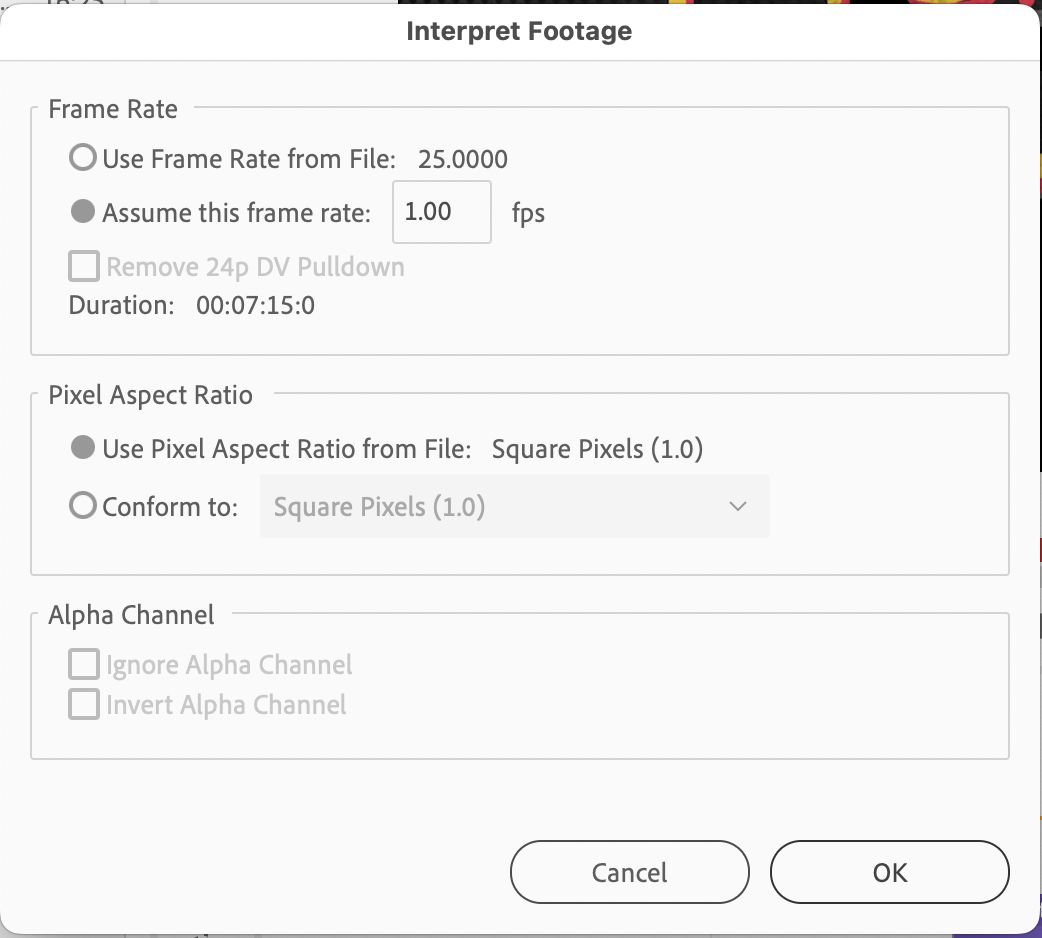This screenshot has height=938, width=1042.
Task: Click the Pixel Aspect Ratio section heading
Action: click(151, 395)
